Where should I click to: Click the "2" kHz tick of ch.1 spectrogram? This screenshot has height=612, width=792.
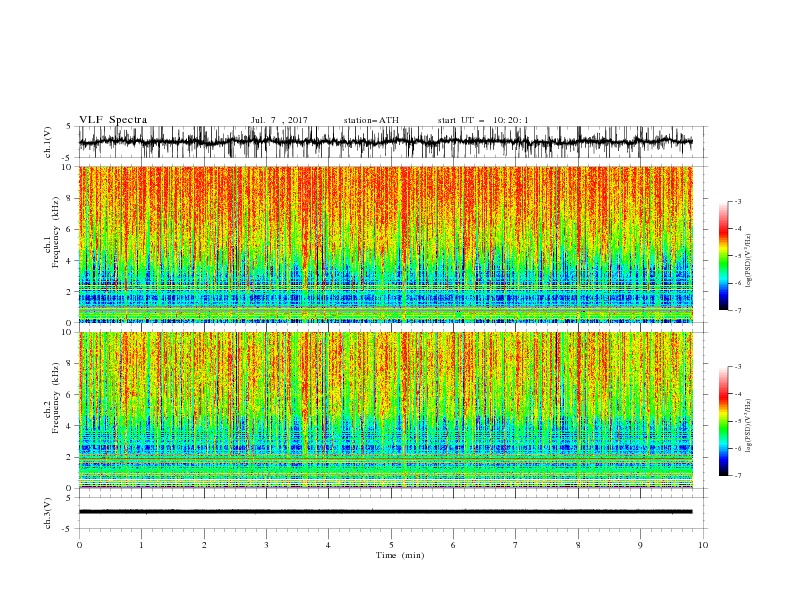[69, 292]
